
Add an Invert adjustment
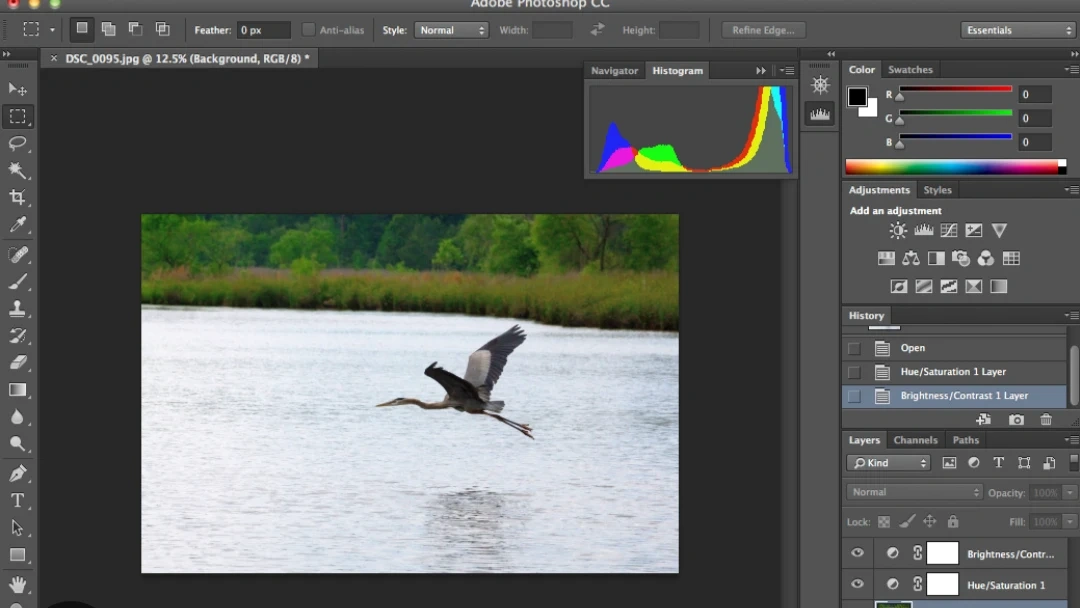[x=898, y=286]
